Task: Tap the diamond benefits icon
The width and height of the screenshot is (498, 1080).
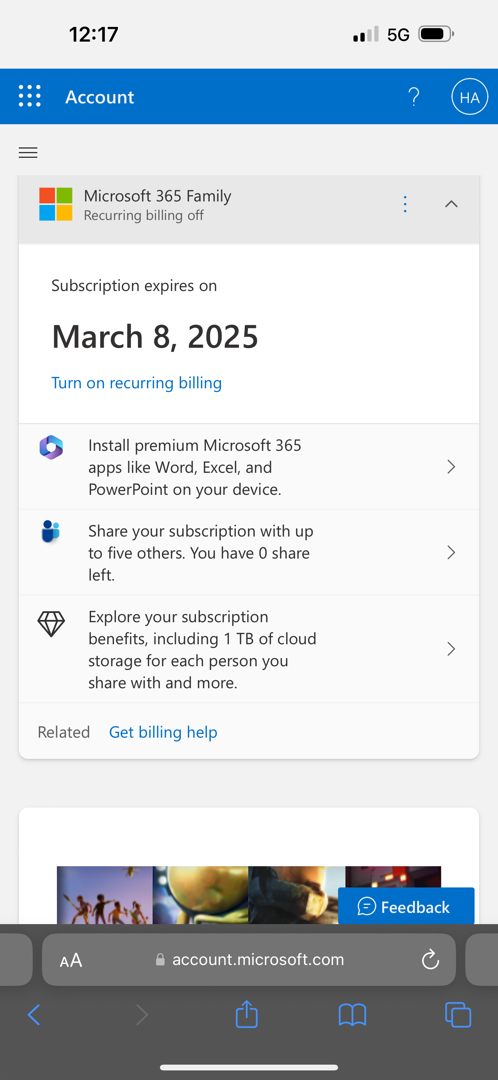Action: (x=51, y=624)
